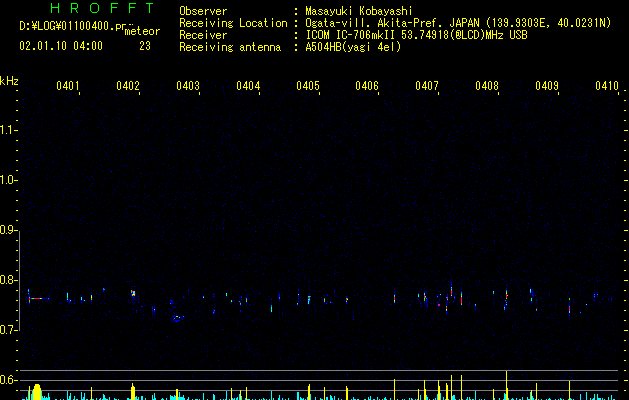Click the 0404 time marker
Screen dimensions: 629x400
click(248, 85)
